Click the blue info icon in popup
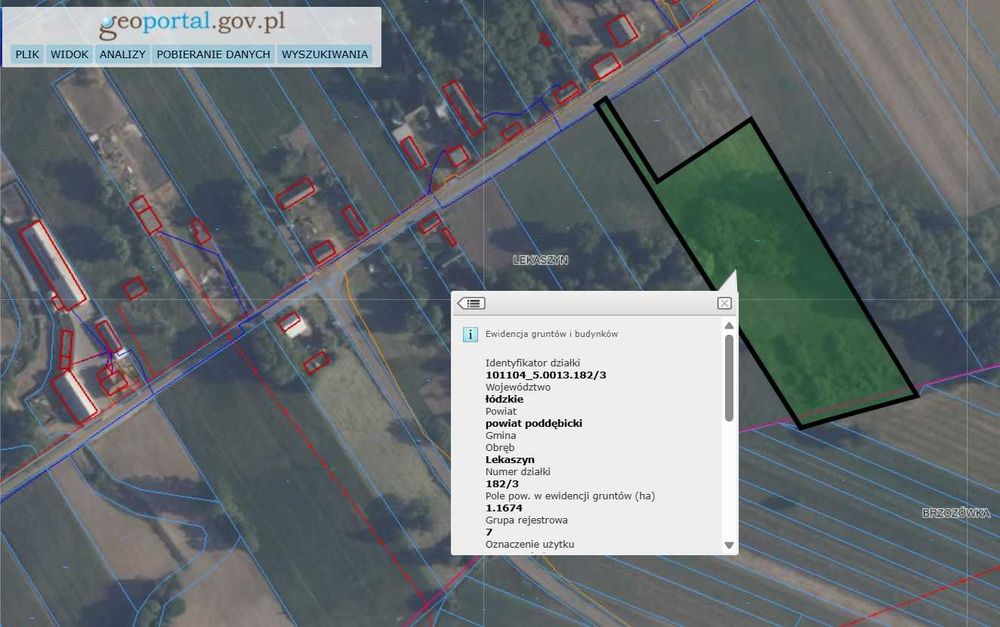The height and width of the screenshot is (627, 1000). [470, 334]
